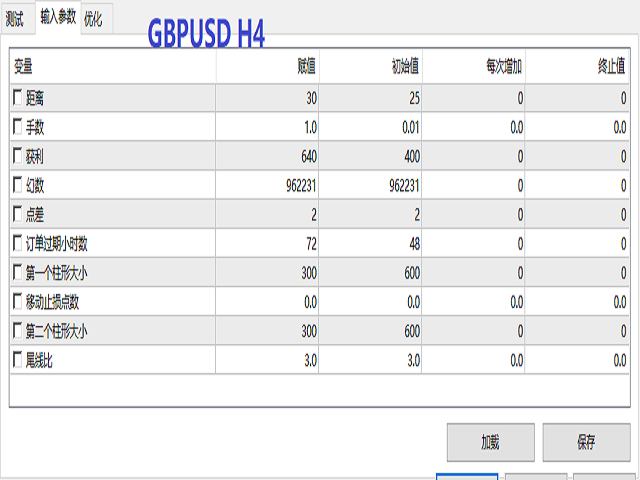Select 距离 value cell showing 30
This screenshot has width=640, height=480.
point(267,98)
